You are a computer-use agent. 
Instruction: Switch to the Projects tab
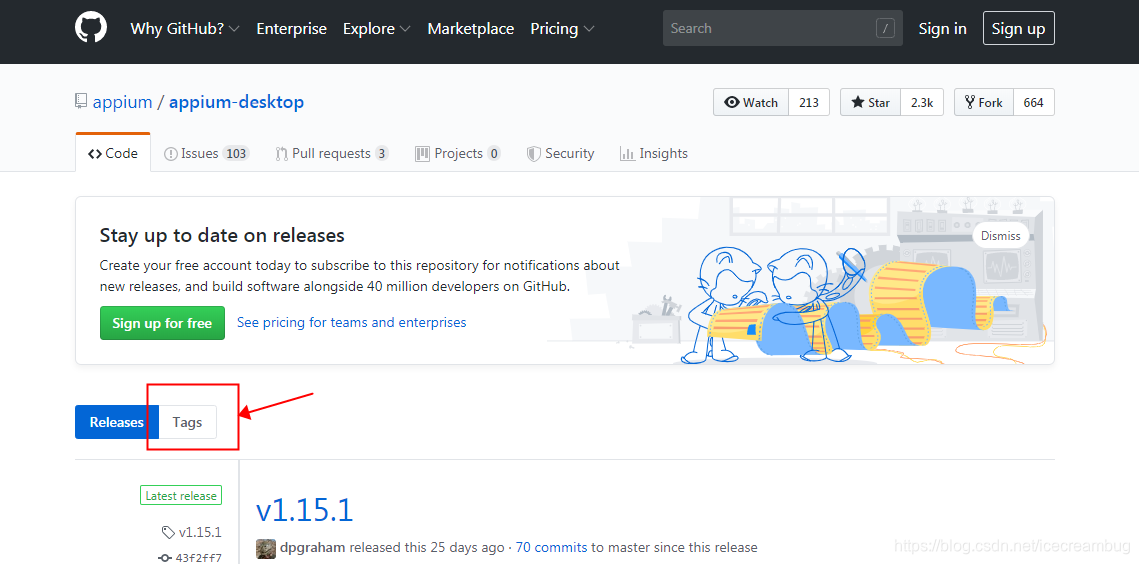coord(458,153)
